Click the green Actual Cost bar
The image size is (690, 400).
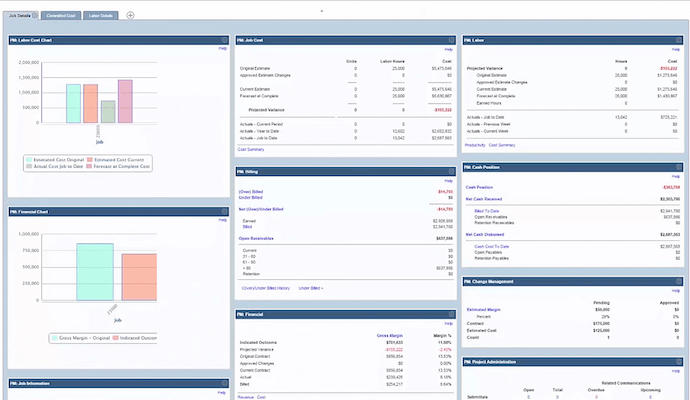[108, 112]
